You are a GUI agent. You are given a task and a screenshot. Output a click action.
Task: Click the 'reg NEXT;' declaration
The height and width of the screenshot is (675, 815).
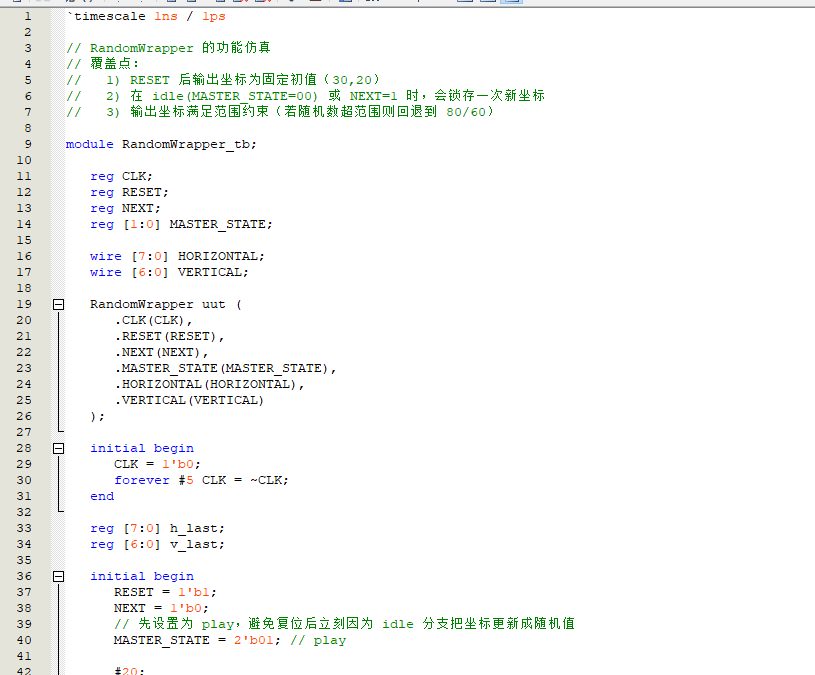point(125,208)
